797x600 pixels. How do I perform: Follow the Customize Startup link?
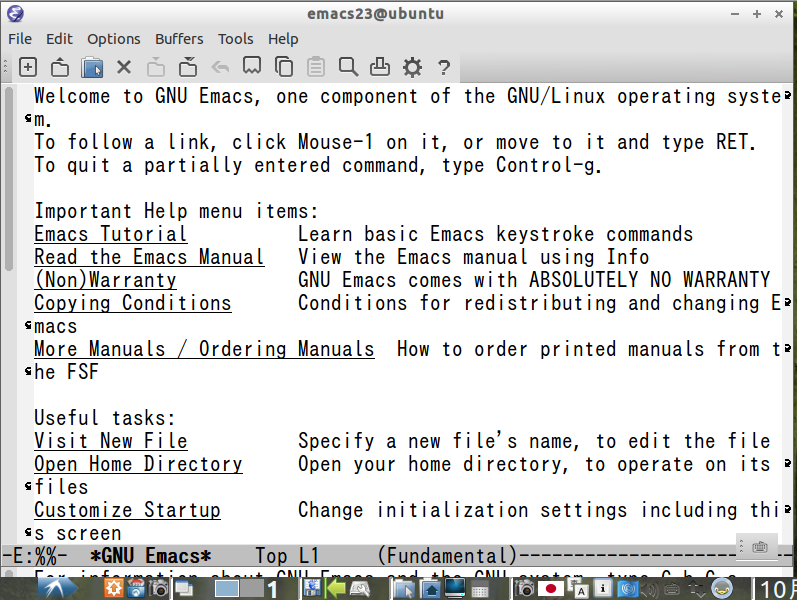pos(127,510)
